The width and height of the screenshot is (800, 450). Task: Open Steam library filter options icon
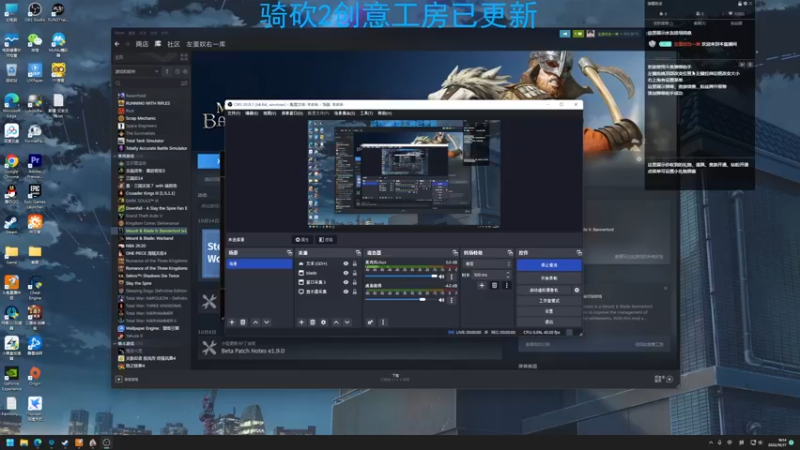pos(184,83)
